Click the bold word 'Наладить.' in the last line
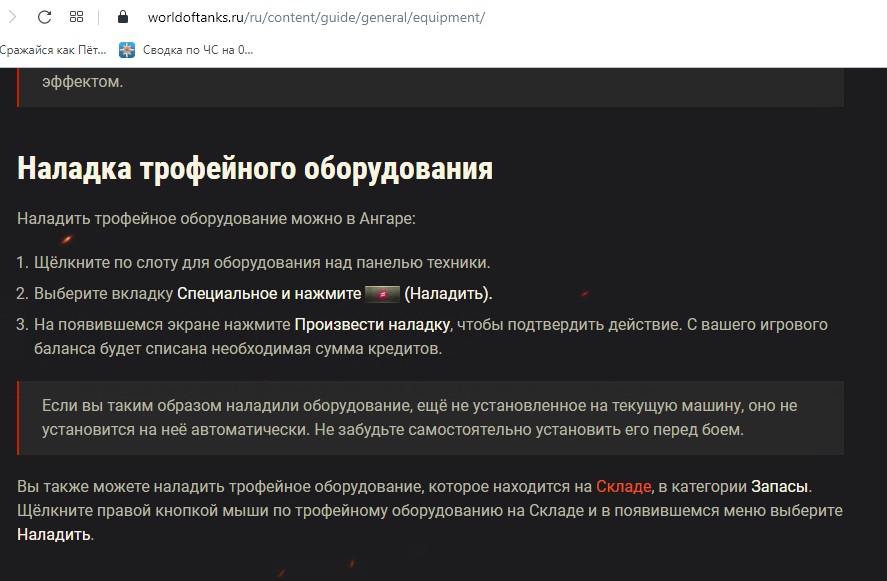The width and height of the screenshot is (887, 581). click(x=55, y=535)
